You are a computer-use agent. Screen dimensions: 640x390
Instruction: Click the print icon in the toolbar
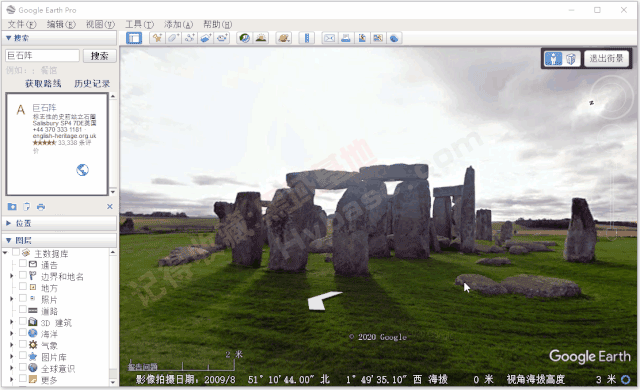pos(346,38)
